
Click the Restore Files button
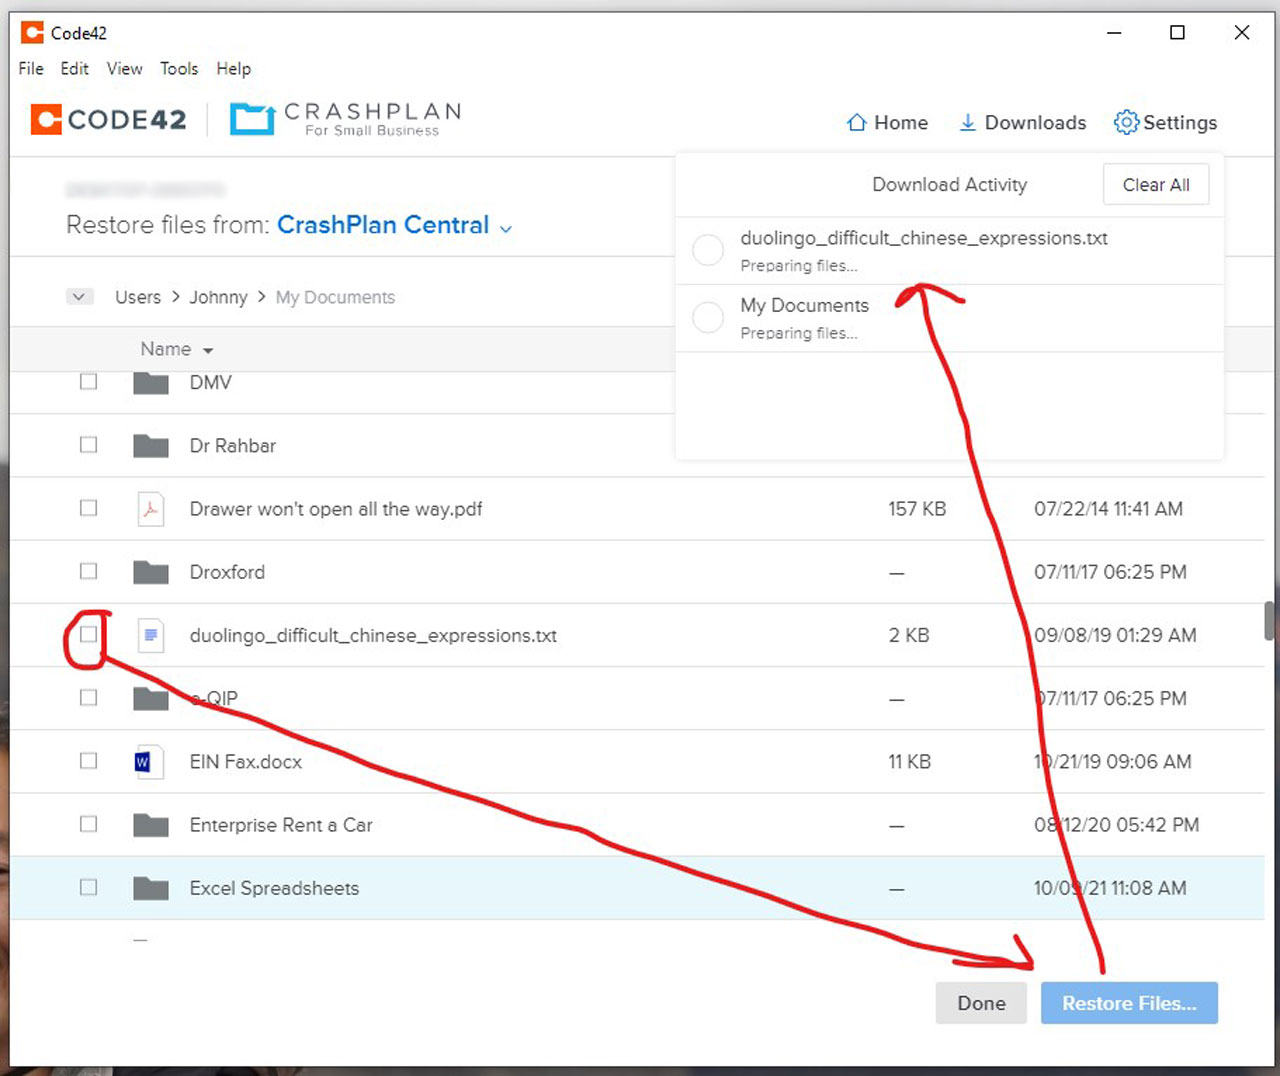click(x=1129, y=1003)
